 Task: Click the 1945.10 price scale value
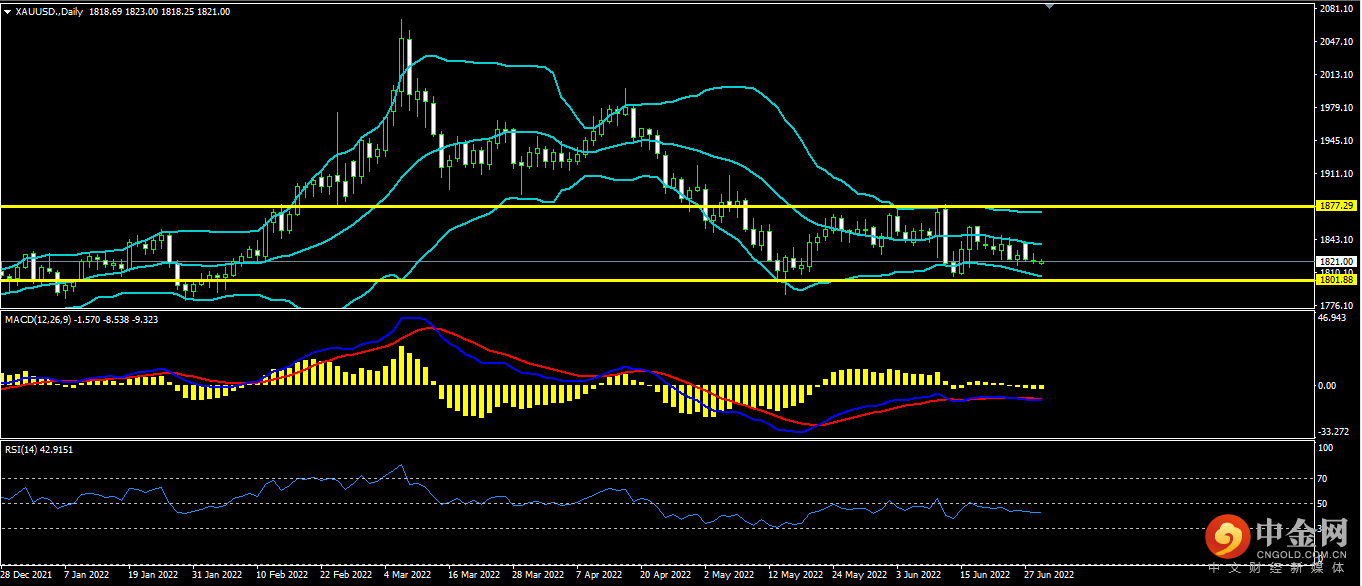pos(1335,141)
